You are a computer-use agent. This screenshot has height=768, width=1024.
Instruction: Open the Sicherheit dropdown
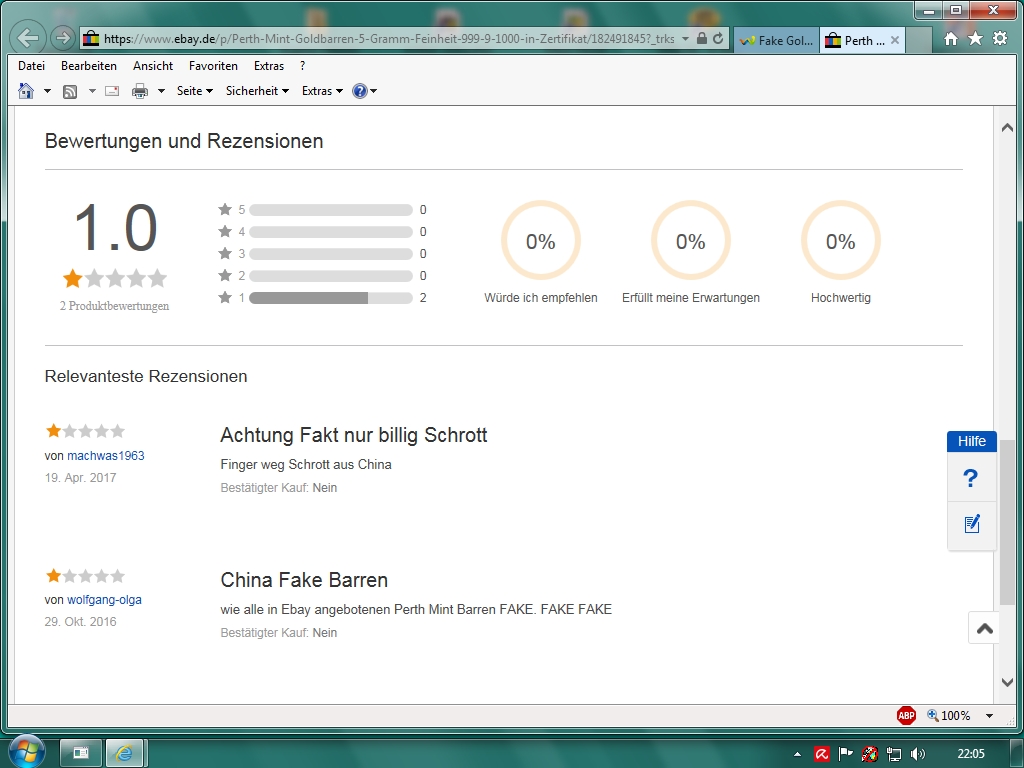coord(257,91)
